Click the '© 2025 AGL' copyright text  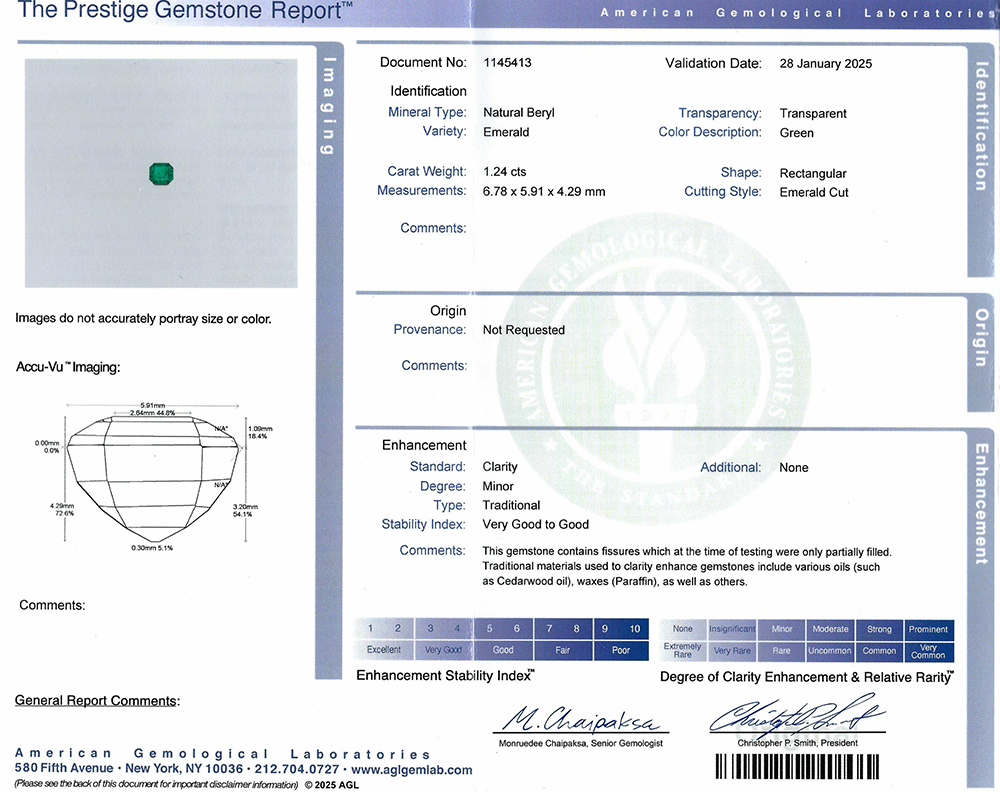[x=332, y=785]
